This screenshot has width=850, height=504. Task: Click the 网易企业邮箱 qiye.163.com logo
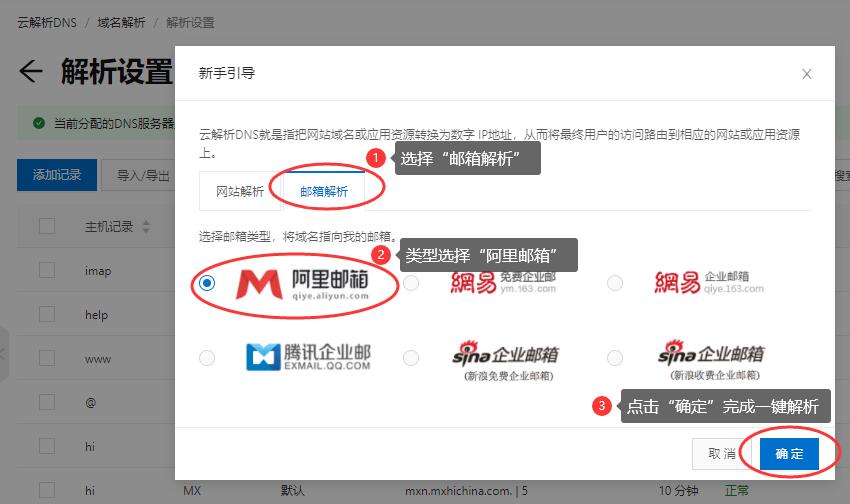pyautogui.click(x=709, y=282)
